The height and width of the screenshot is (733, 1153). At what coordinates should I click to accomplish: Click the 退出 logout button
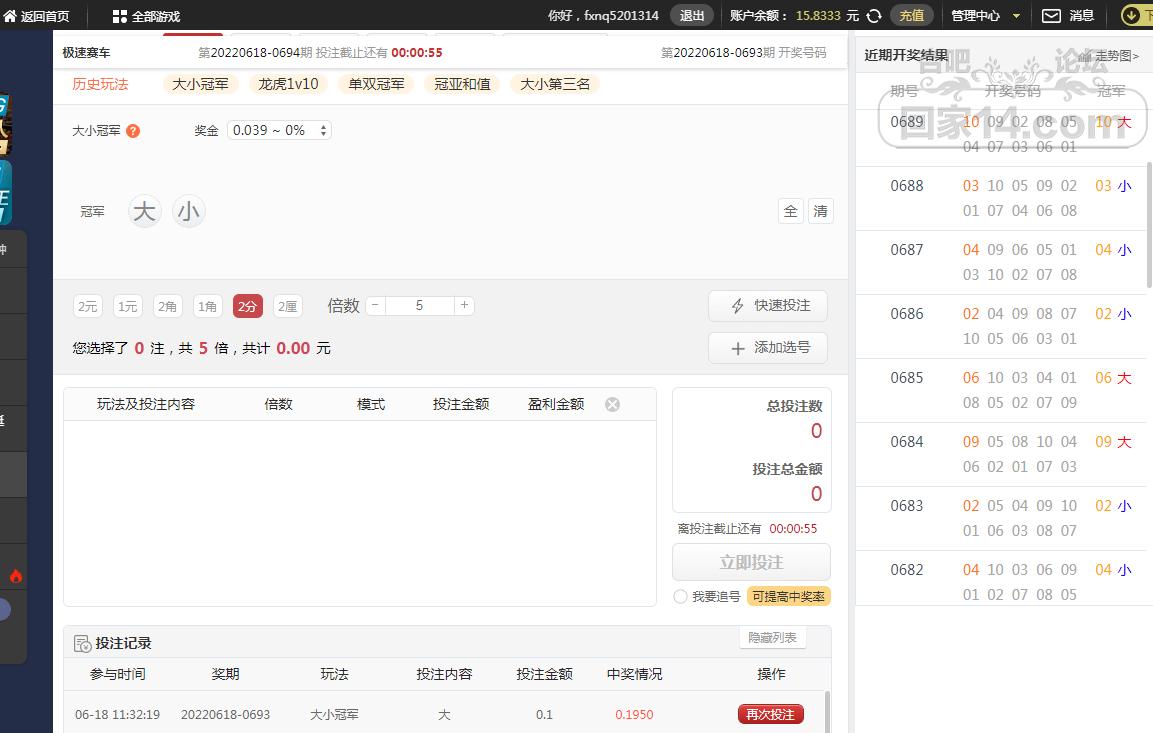691,15
